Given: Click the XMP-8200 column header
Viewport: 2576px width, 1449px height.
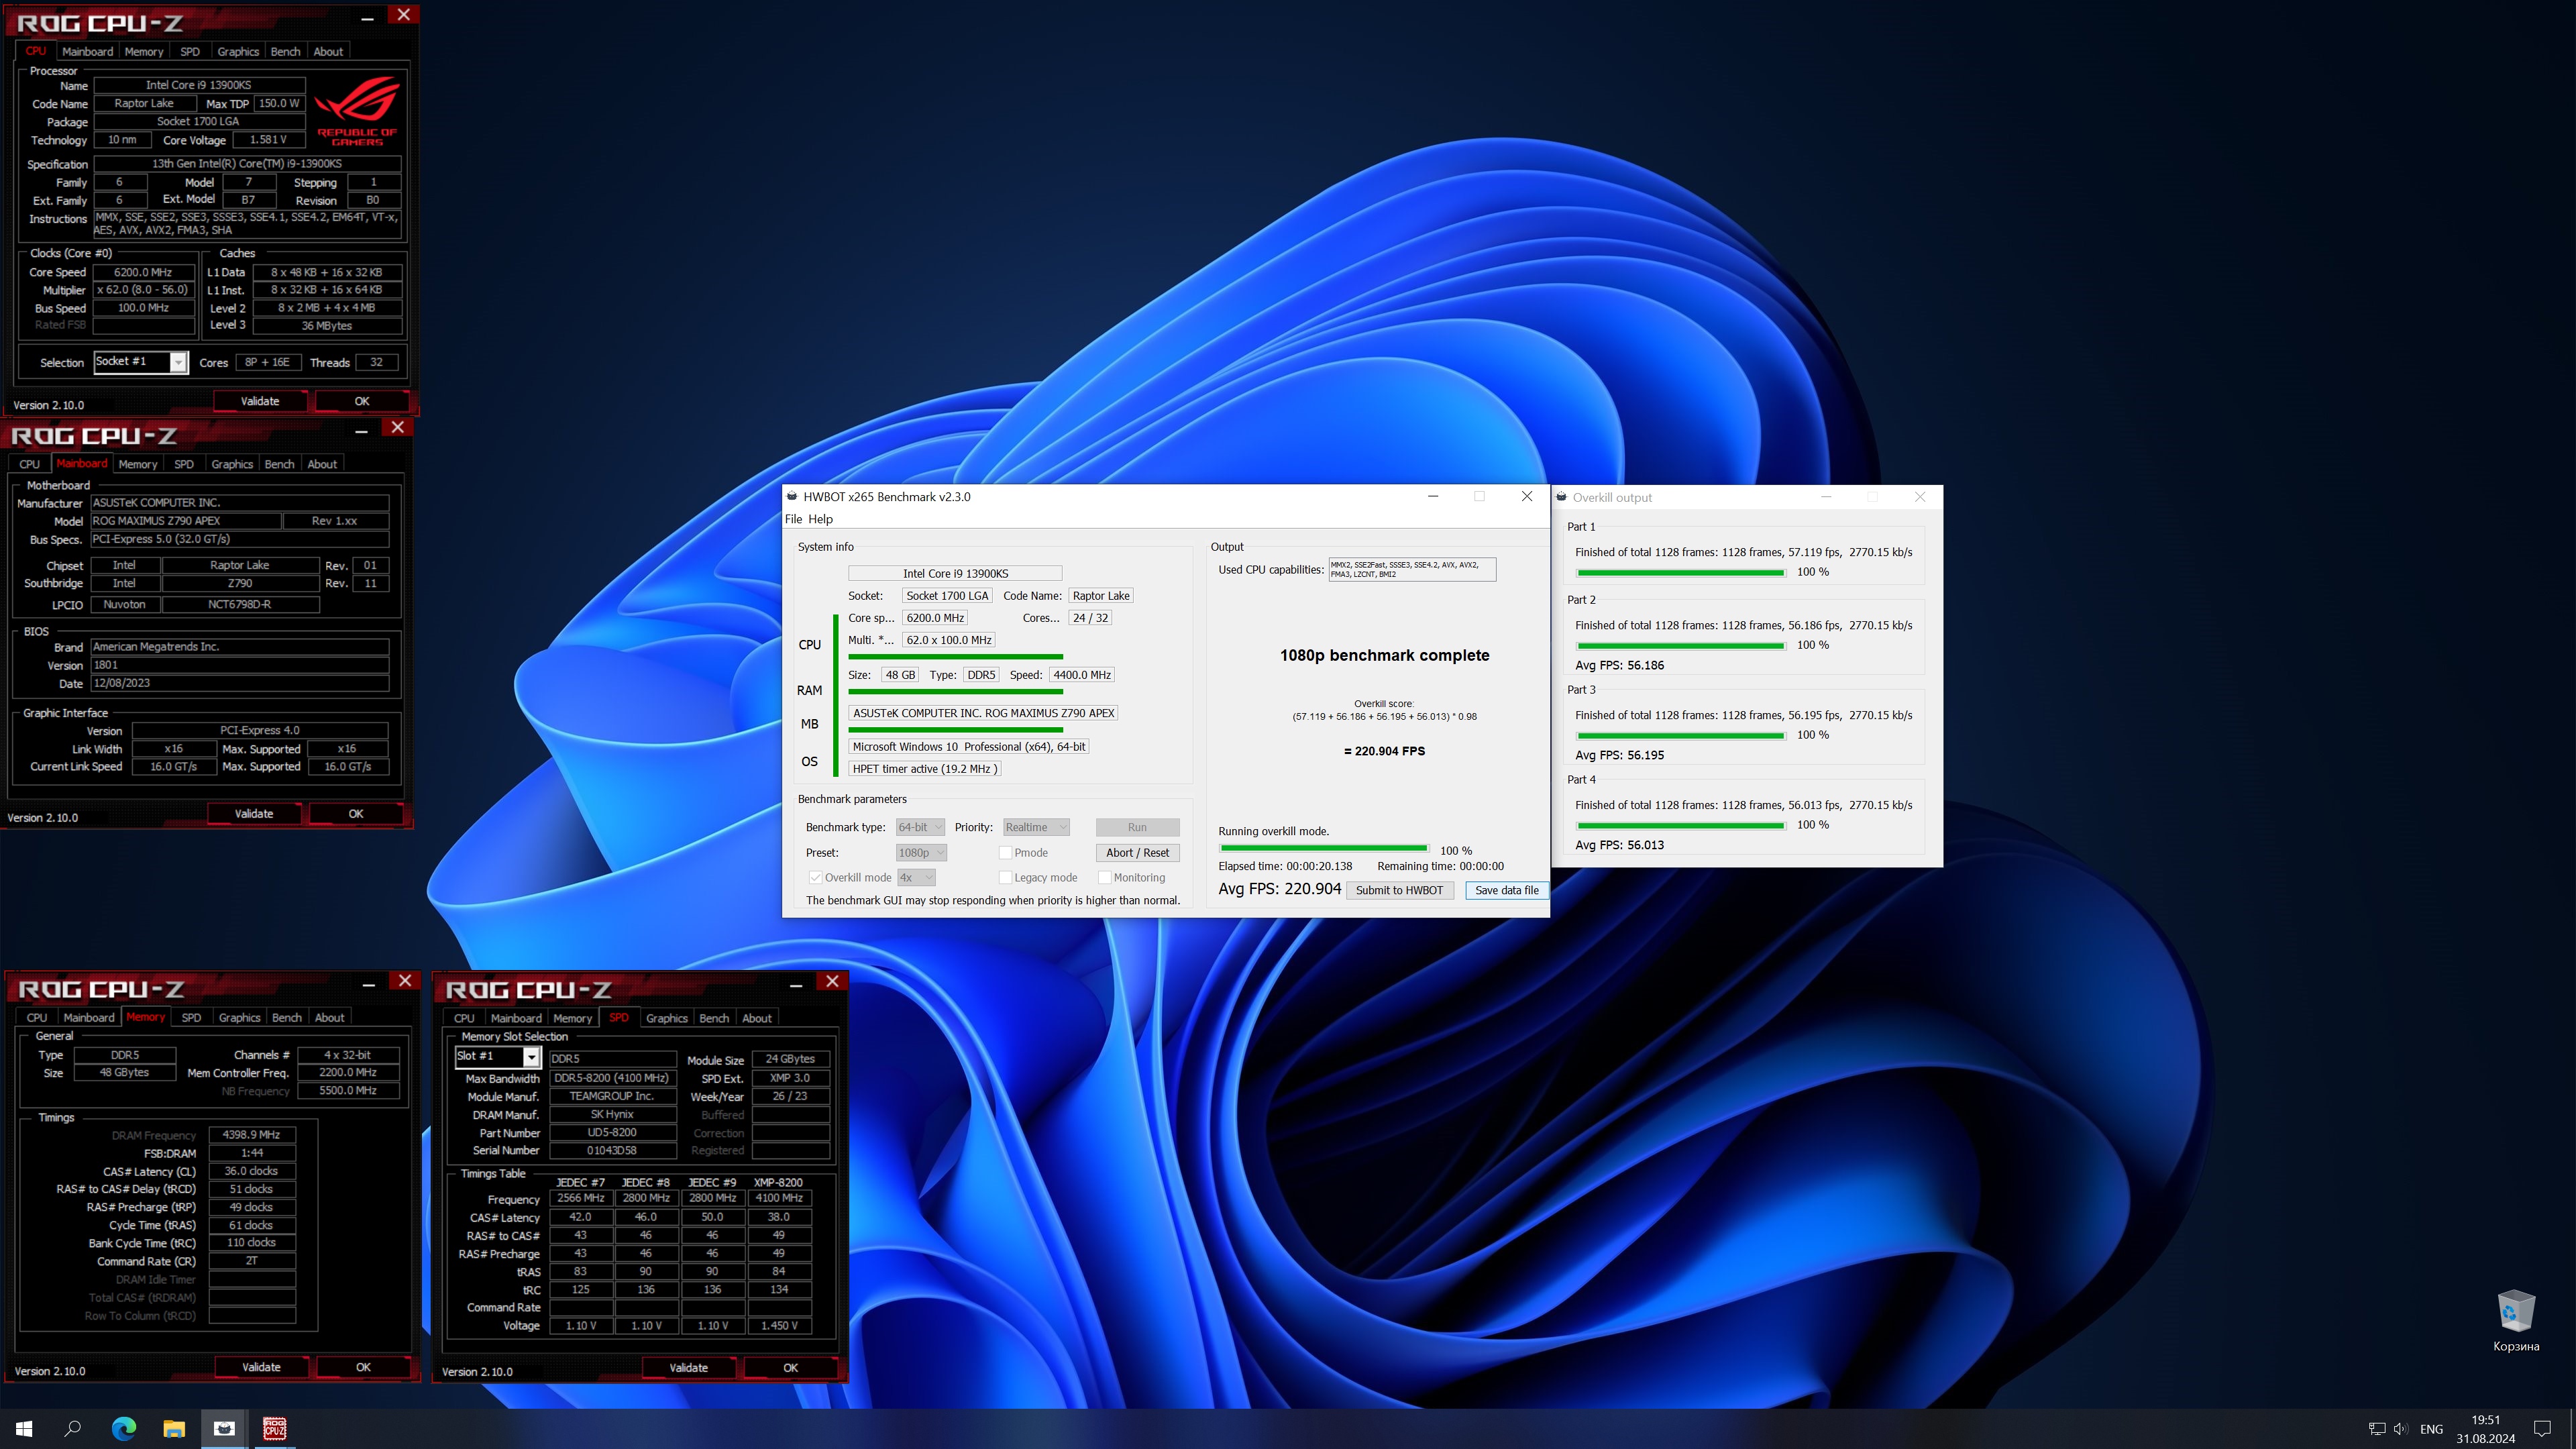Looking at the screenshot, I should click(x=777, y=1182).
